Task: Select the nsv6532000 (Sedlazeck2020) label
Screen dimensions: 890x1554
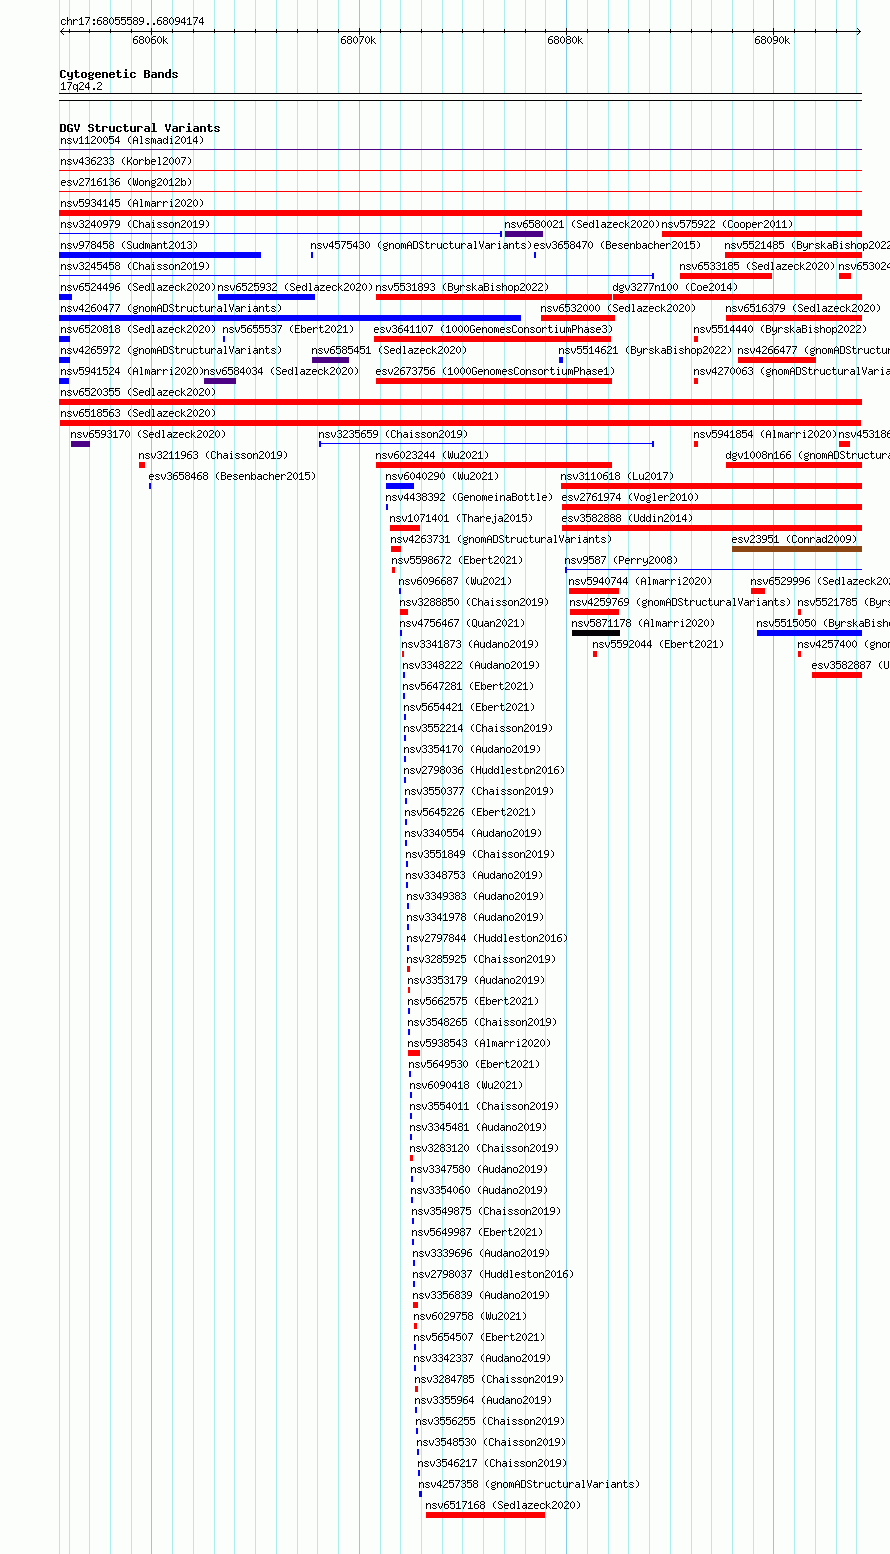Action: point(618,308)
